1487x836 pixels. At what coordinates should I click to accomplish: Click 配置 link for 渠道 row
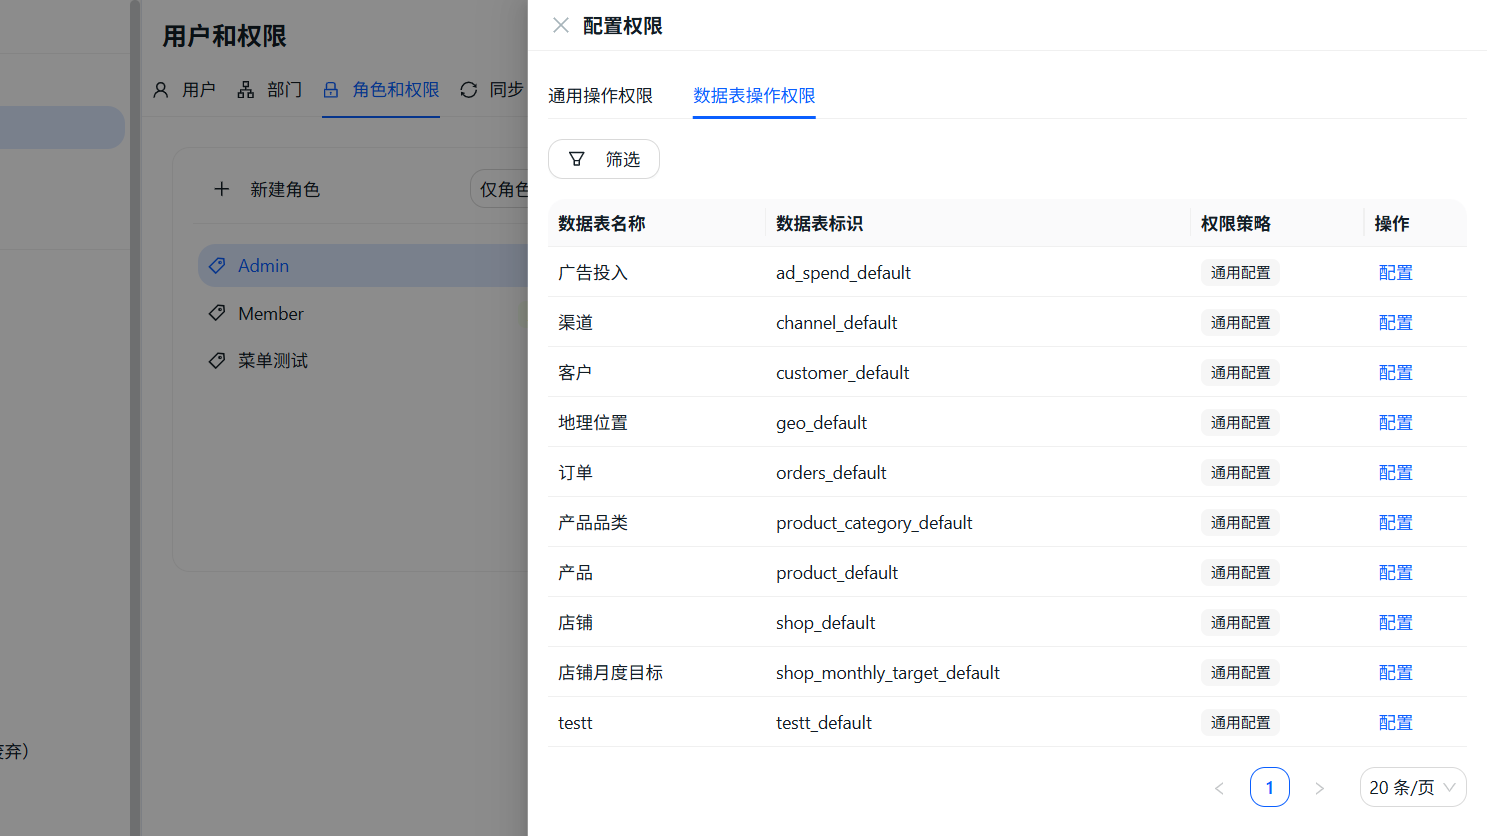click(x=1395, y=323)
